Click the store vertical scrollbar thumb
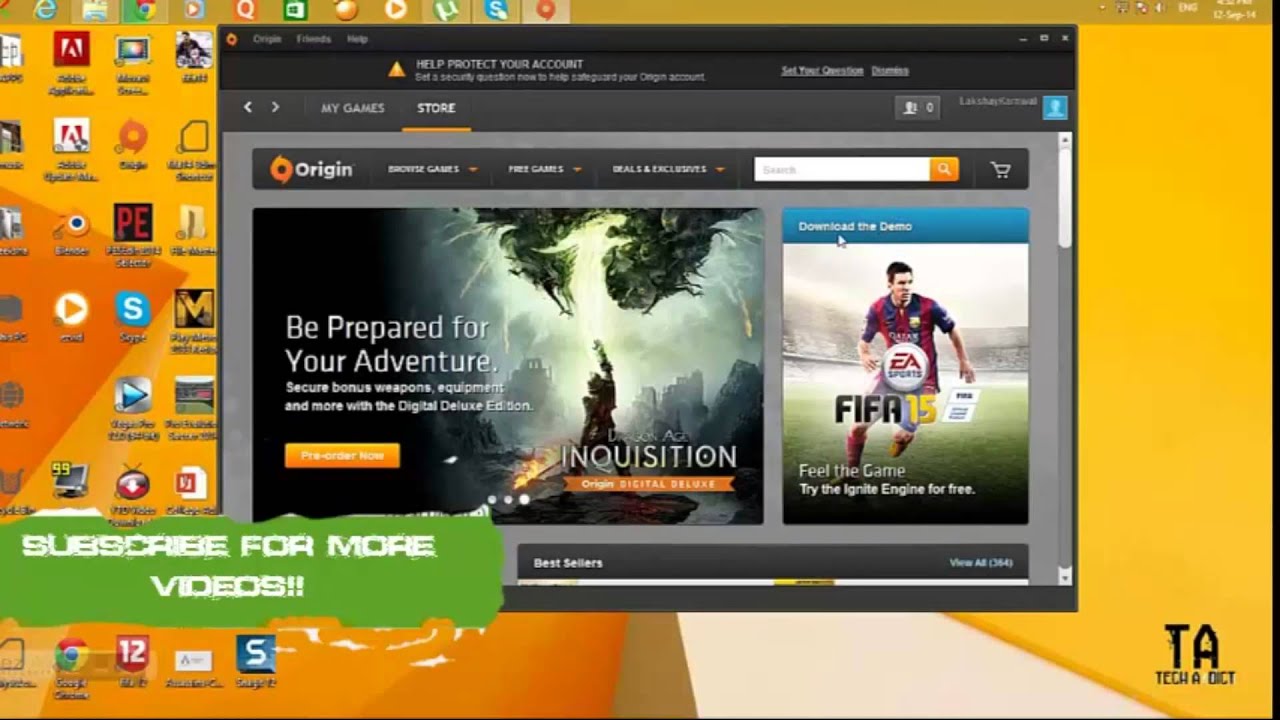The height and width of the screenshot is (720, 1280). click(1065, 198)
